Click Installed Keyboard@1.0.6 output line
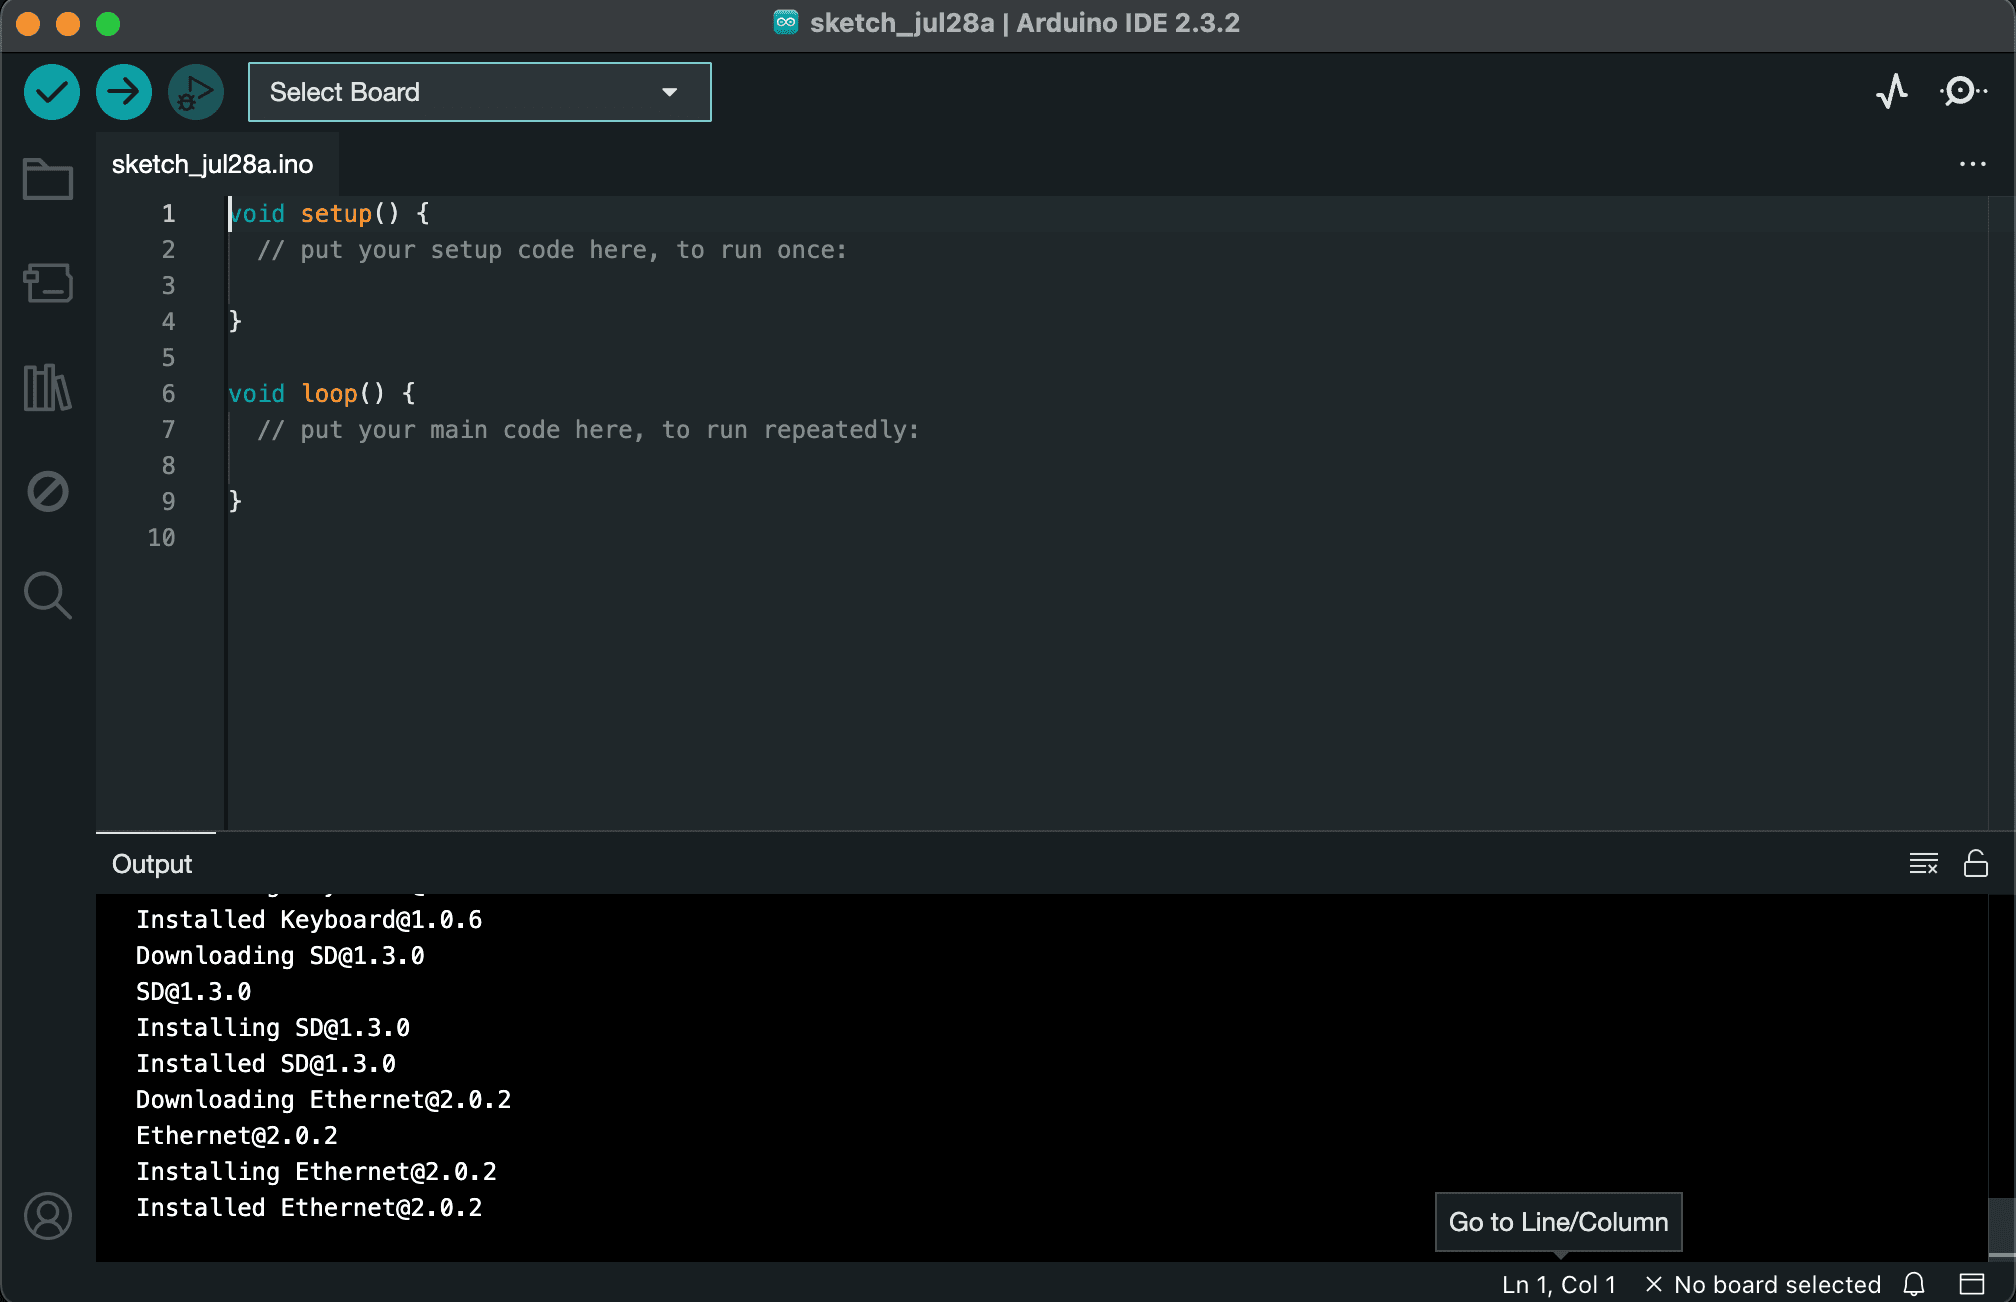This screenshot has height=1302, width=2016. [309, 920]
